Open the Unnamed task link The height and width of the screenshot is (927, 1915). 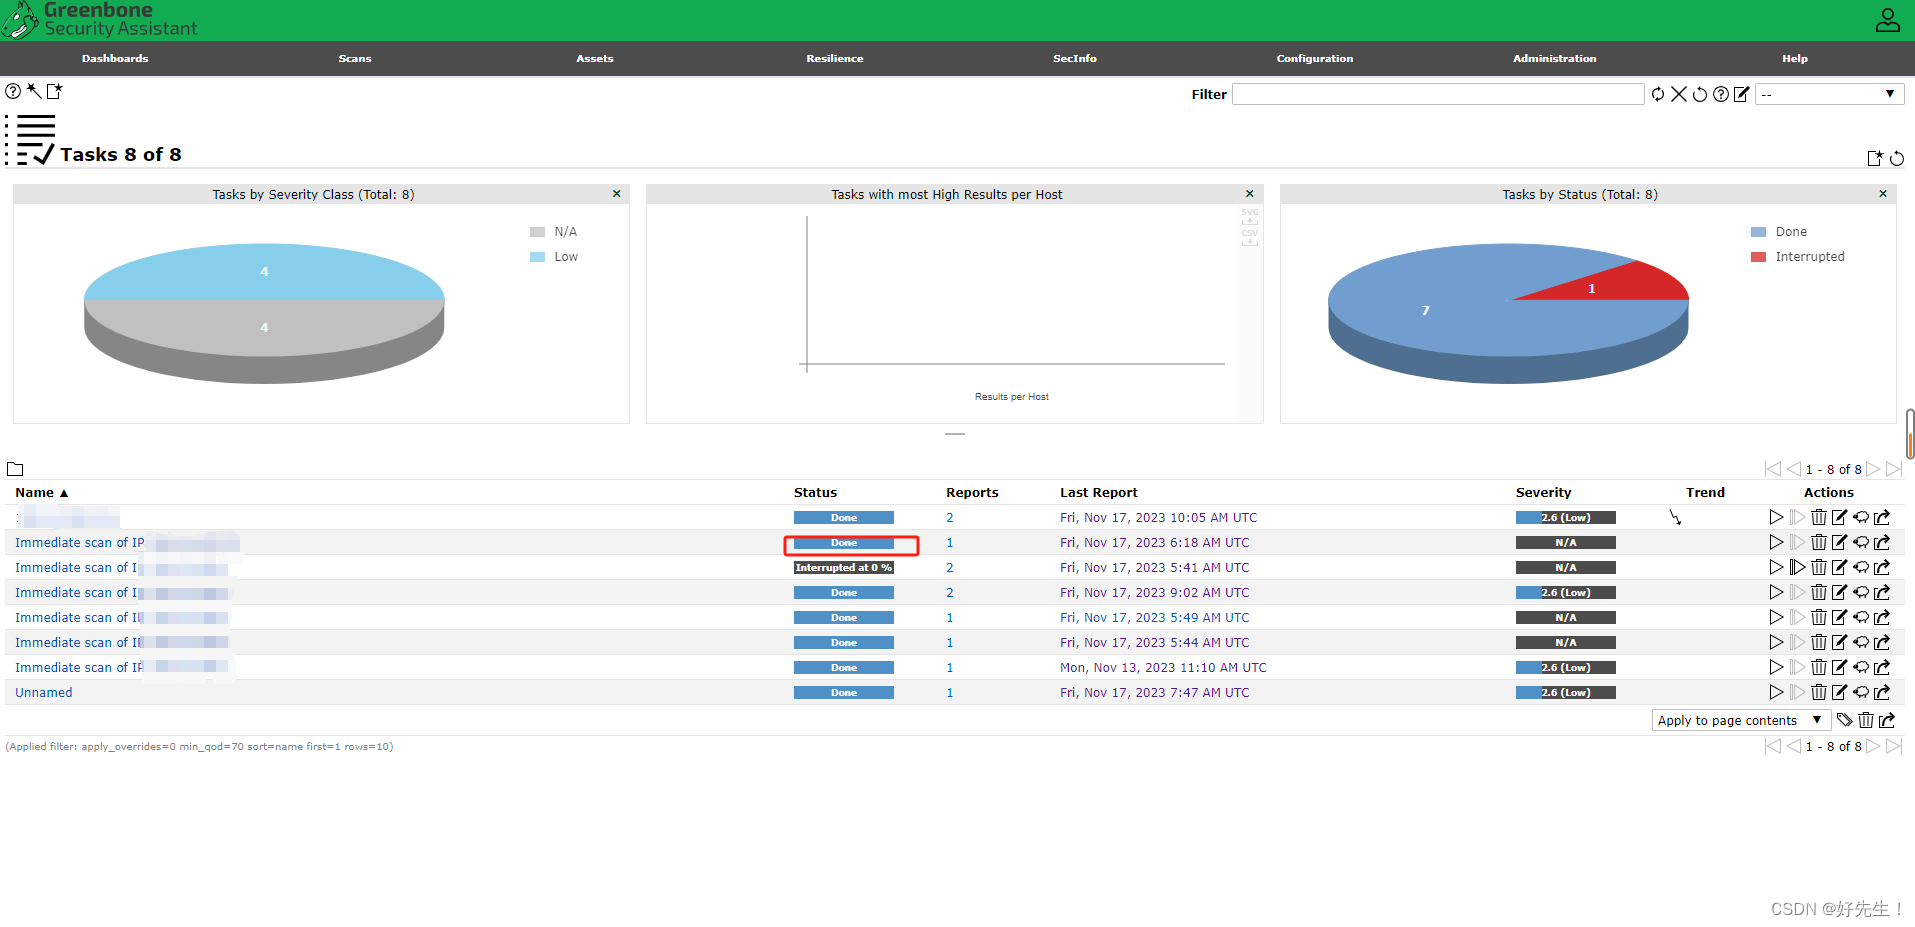(44, 692)
